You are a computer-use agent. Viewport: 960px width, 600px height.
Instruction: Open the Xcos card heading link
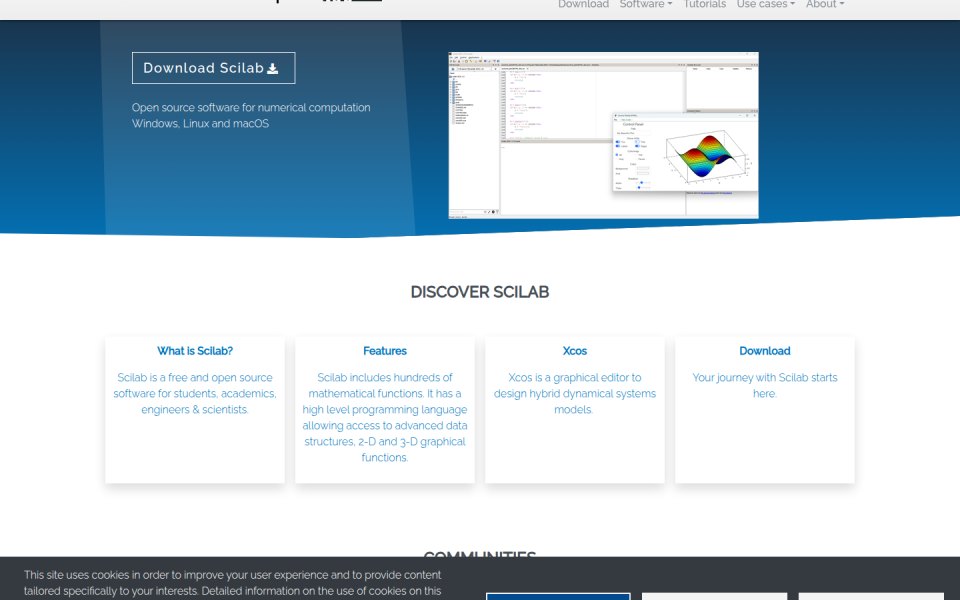coord(574,351)
